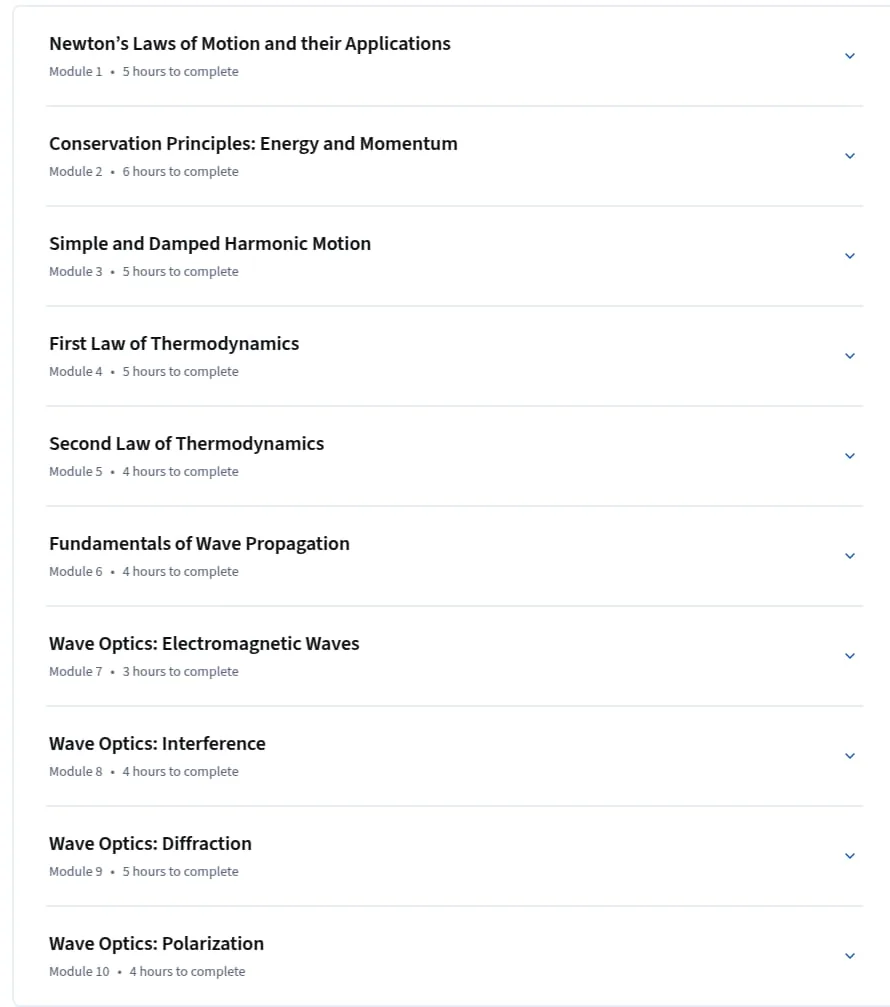The height and width of the screenshot is (1007, 890).
Task: Select Simple and Damped Harmonic Motion title
Action: (210, 244)
